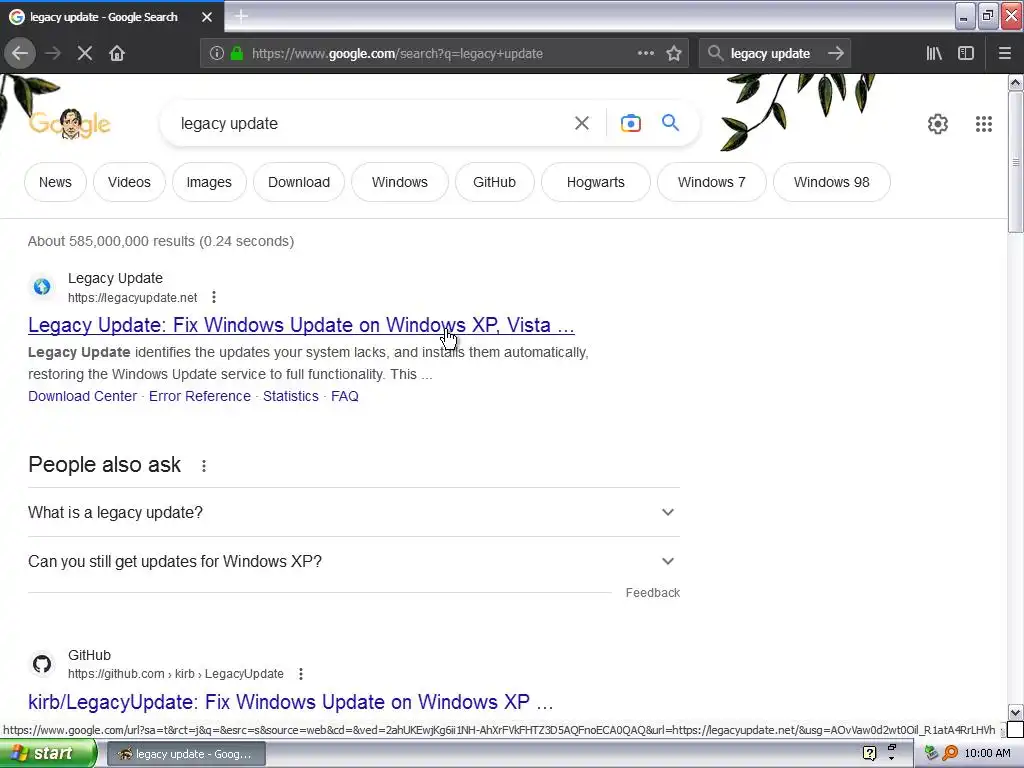The image size is (1024, 768).
Task: Click the https://legacyupdate.net result URL
Action: [x=133, y=298]
